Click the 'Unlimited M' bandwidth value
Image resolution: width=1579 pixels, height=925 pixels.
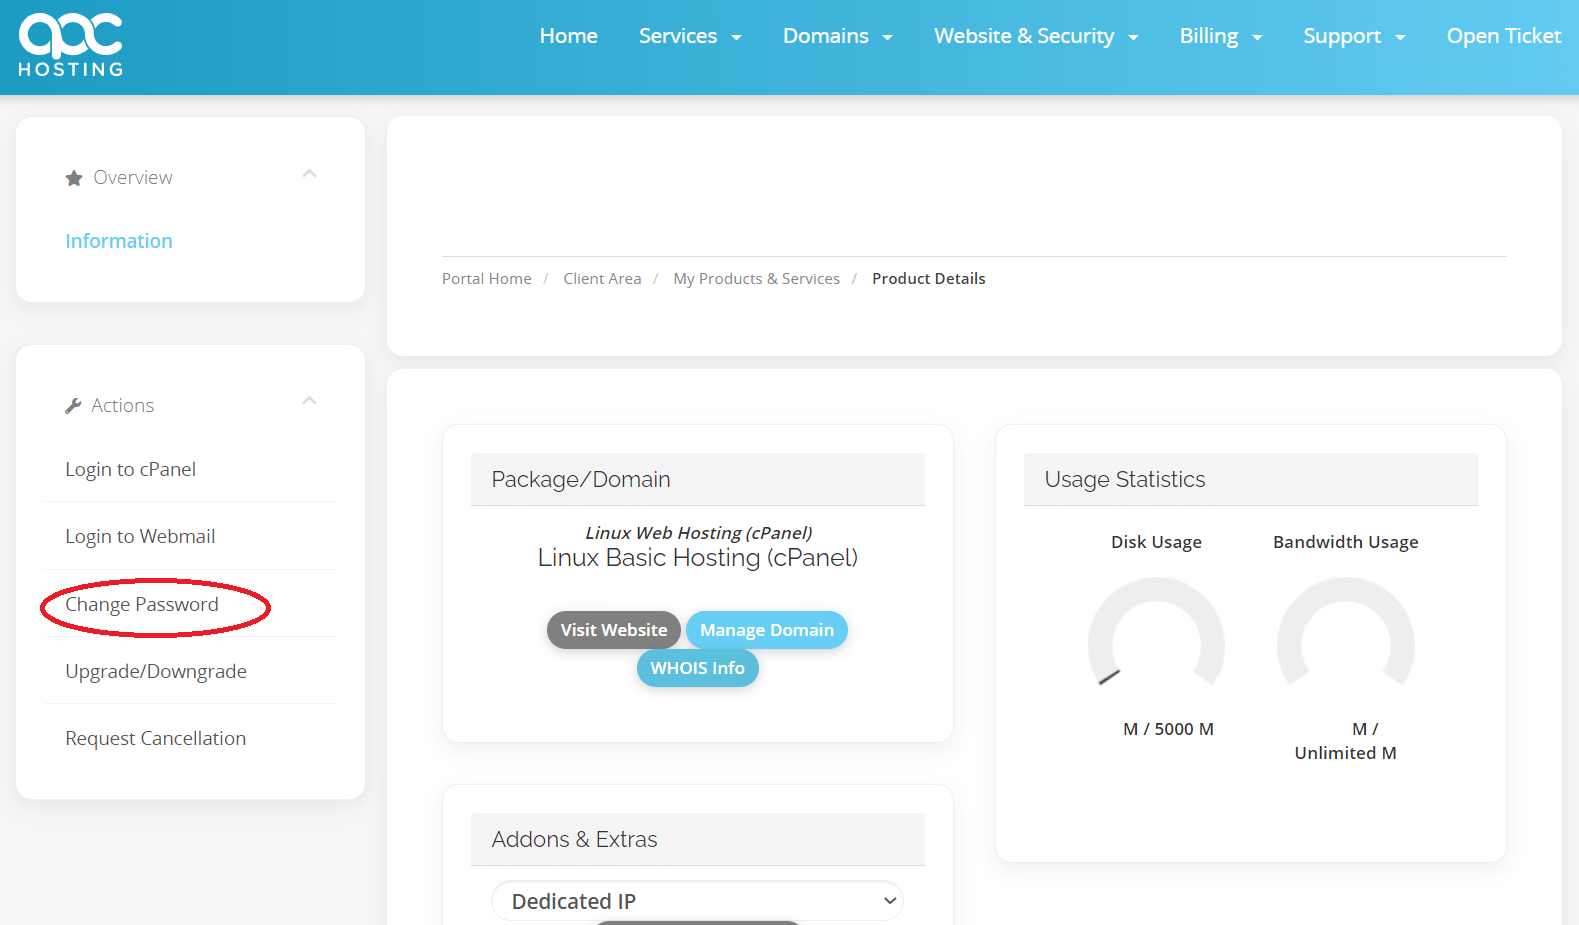[1346, 753]
